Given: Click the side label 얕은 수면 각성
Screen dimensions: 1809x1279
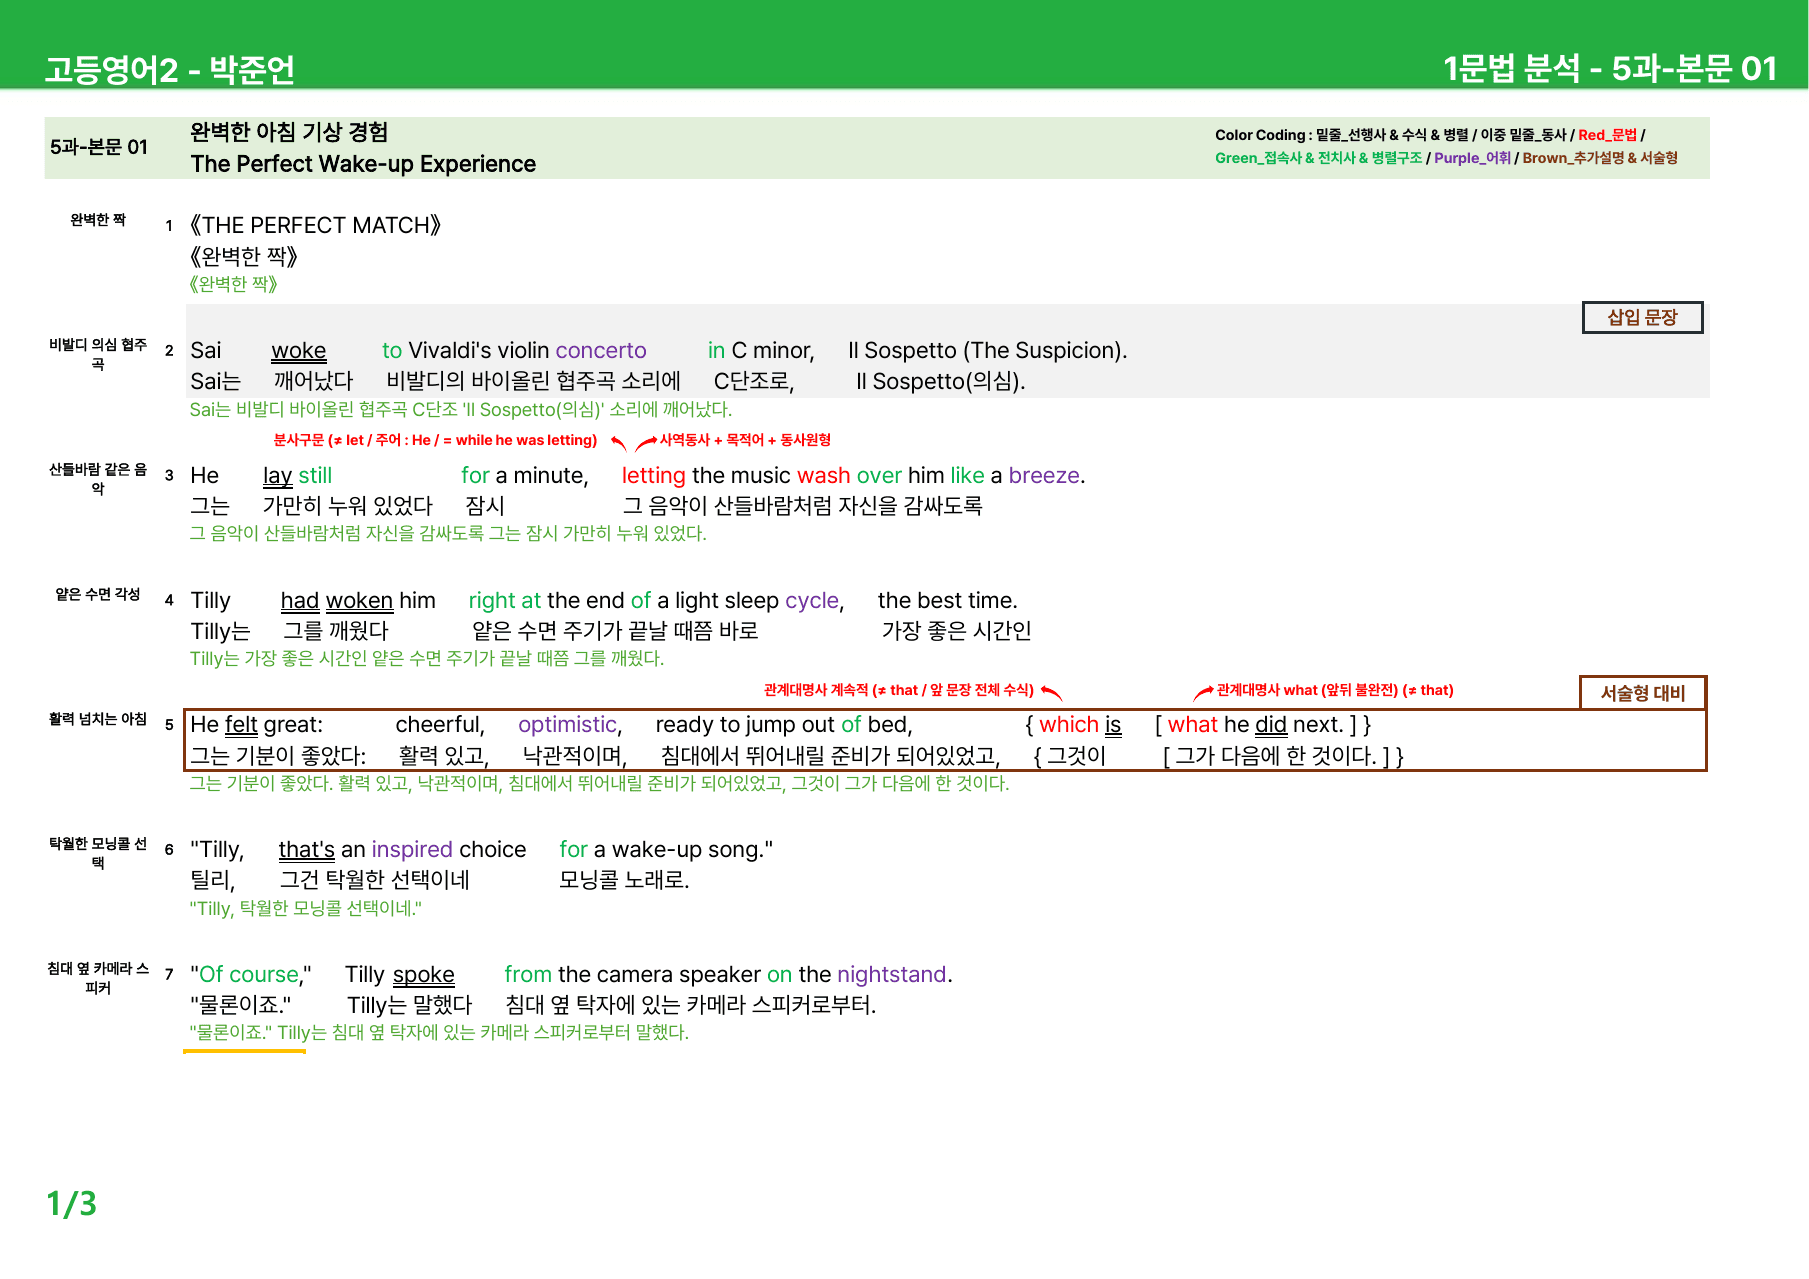Looking at the screenshot, I should pos(98,594).
